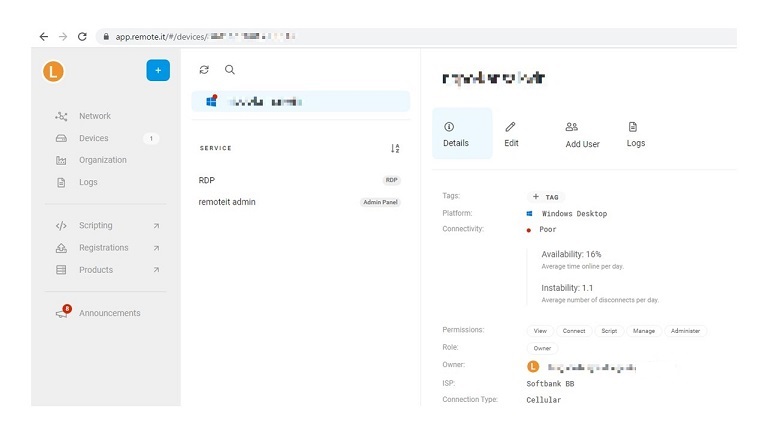The width and height of the screenshot is (768, 432).
Task: Open the remoteit admin service
Action: pyautogui.click(x=300, y=202)
